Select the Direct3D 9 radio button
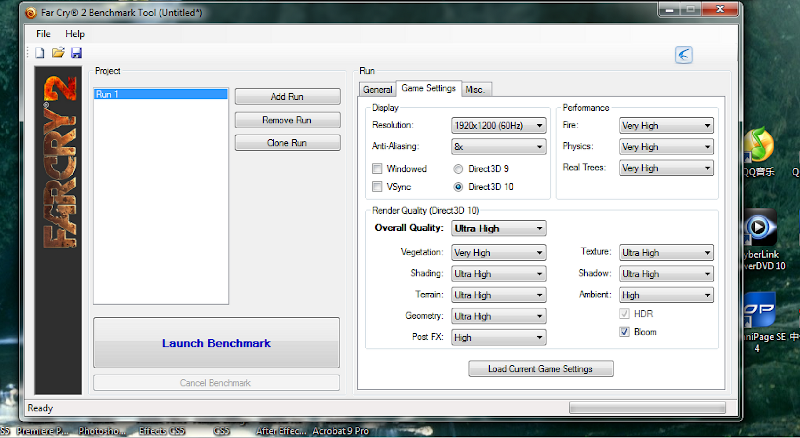800x438 pixels. [x=458, y=169]
